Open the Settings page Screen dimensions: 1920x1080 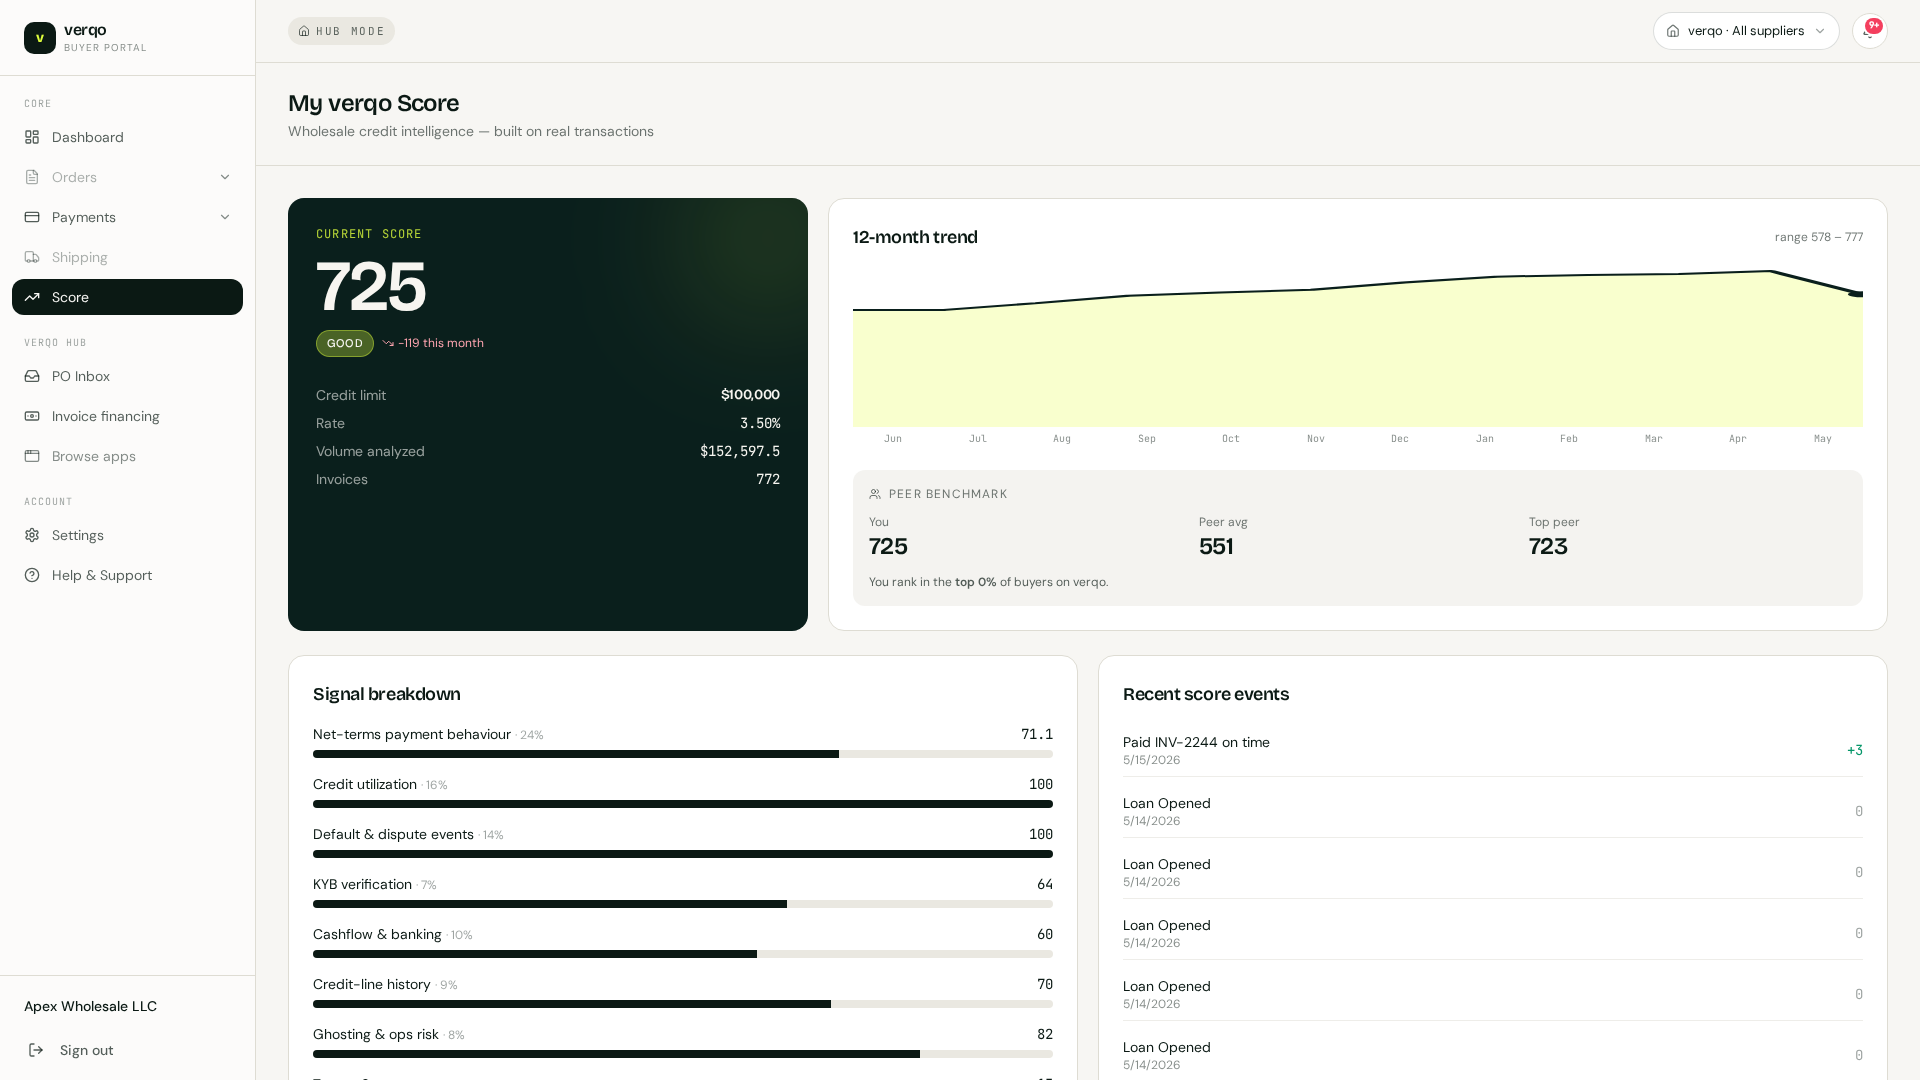coord(127,535)
